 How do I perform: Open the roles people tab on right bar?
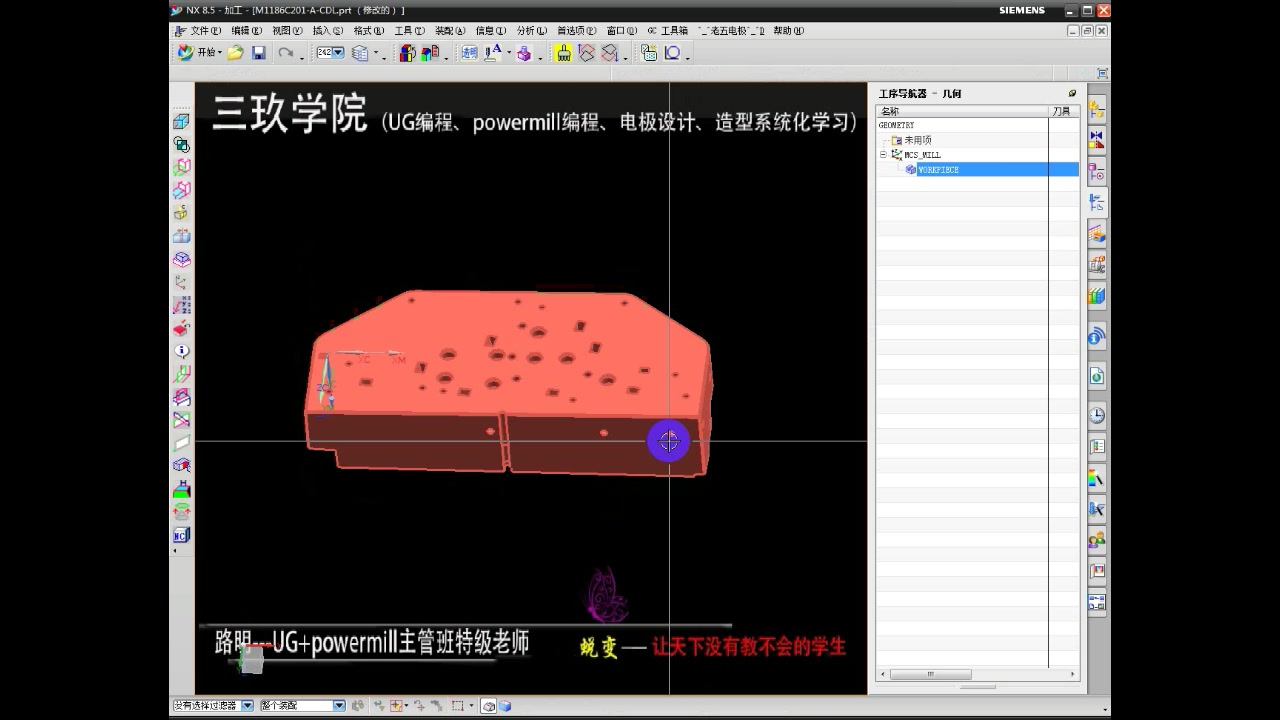(x=1097, y=540)
